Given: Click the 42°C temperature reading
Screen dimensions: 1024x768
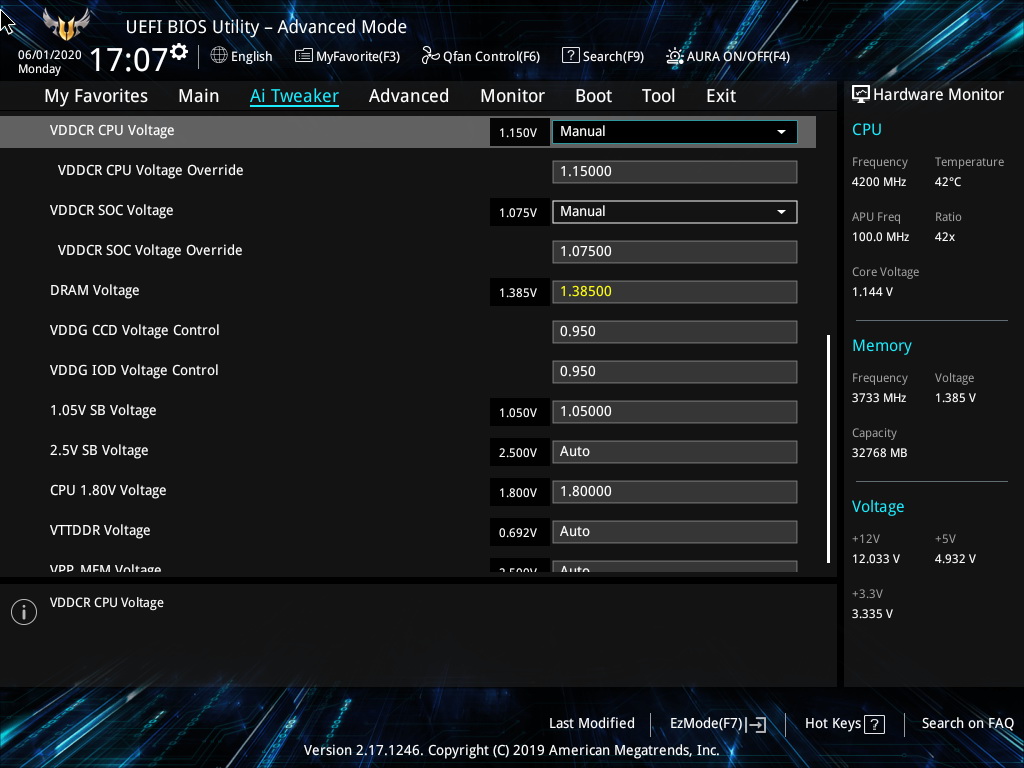Looking at the screenshot, I should (948, 182).
